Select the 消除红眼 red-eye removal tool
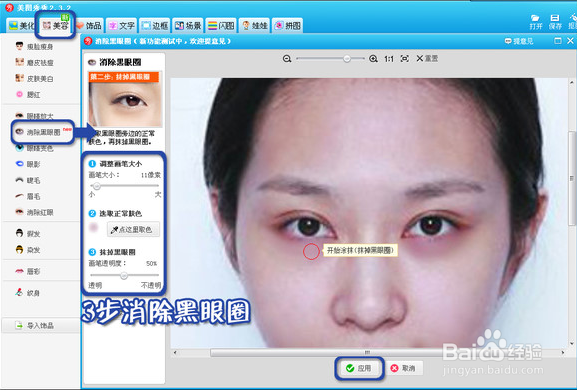Image resolution: width=577 pixels, height=390 pixels. pyautogui.click(x=35, y=212)
